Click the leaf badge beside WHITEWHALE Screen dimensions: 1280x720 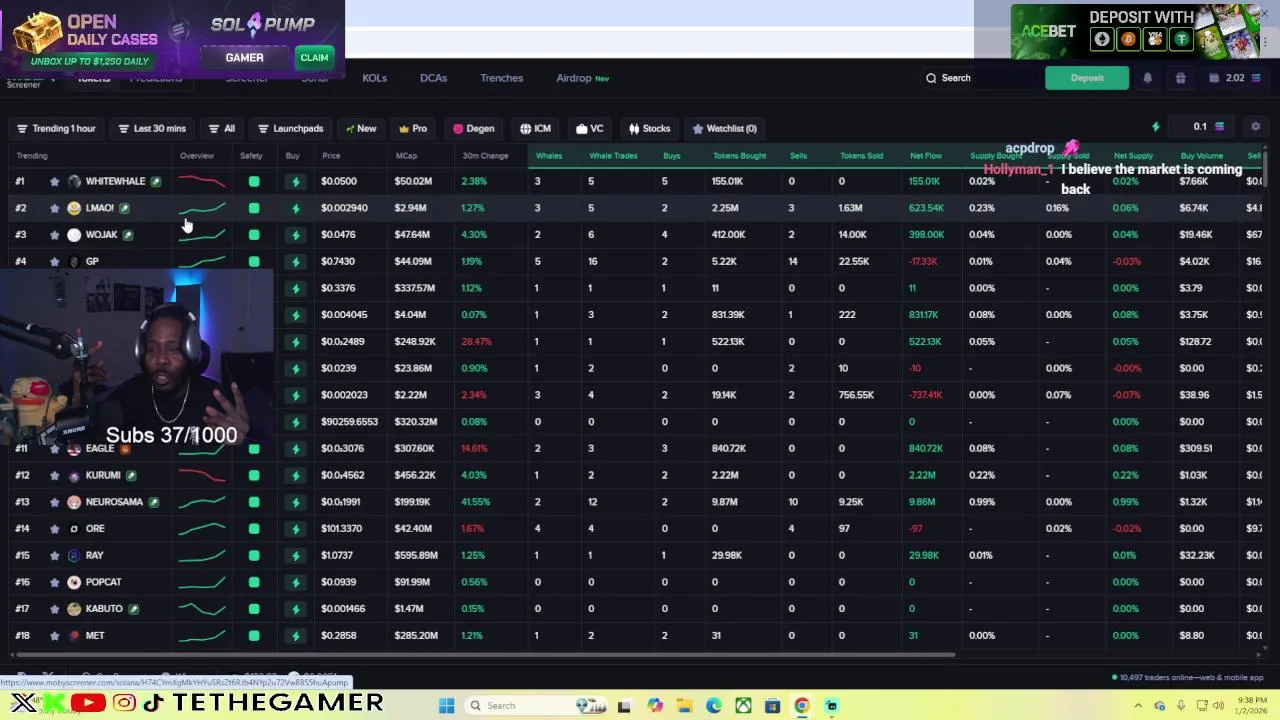coord(156,181)
